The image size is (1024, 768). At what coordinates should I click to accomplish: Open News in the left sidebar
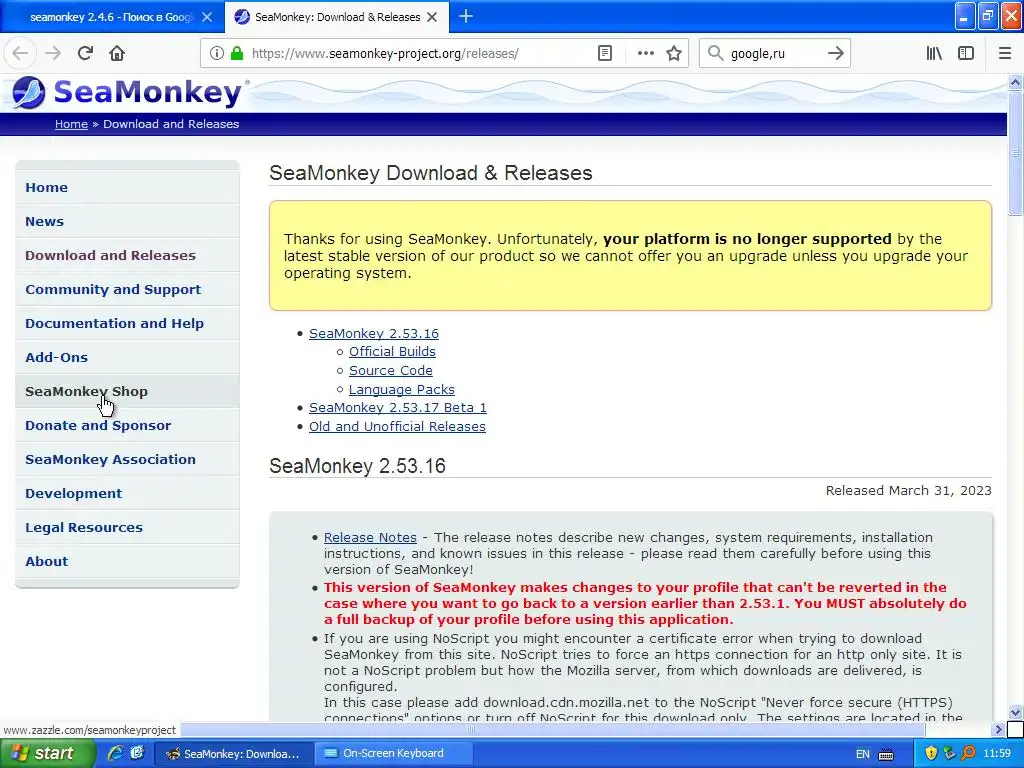(x=127, y=221)
